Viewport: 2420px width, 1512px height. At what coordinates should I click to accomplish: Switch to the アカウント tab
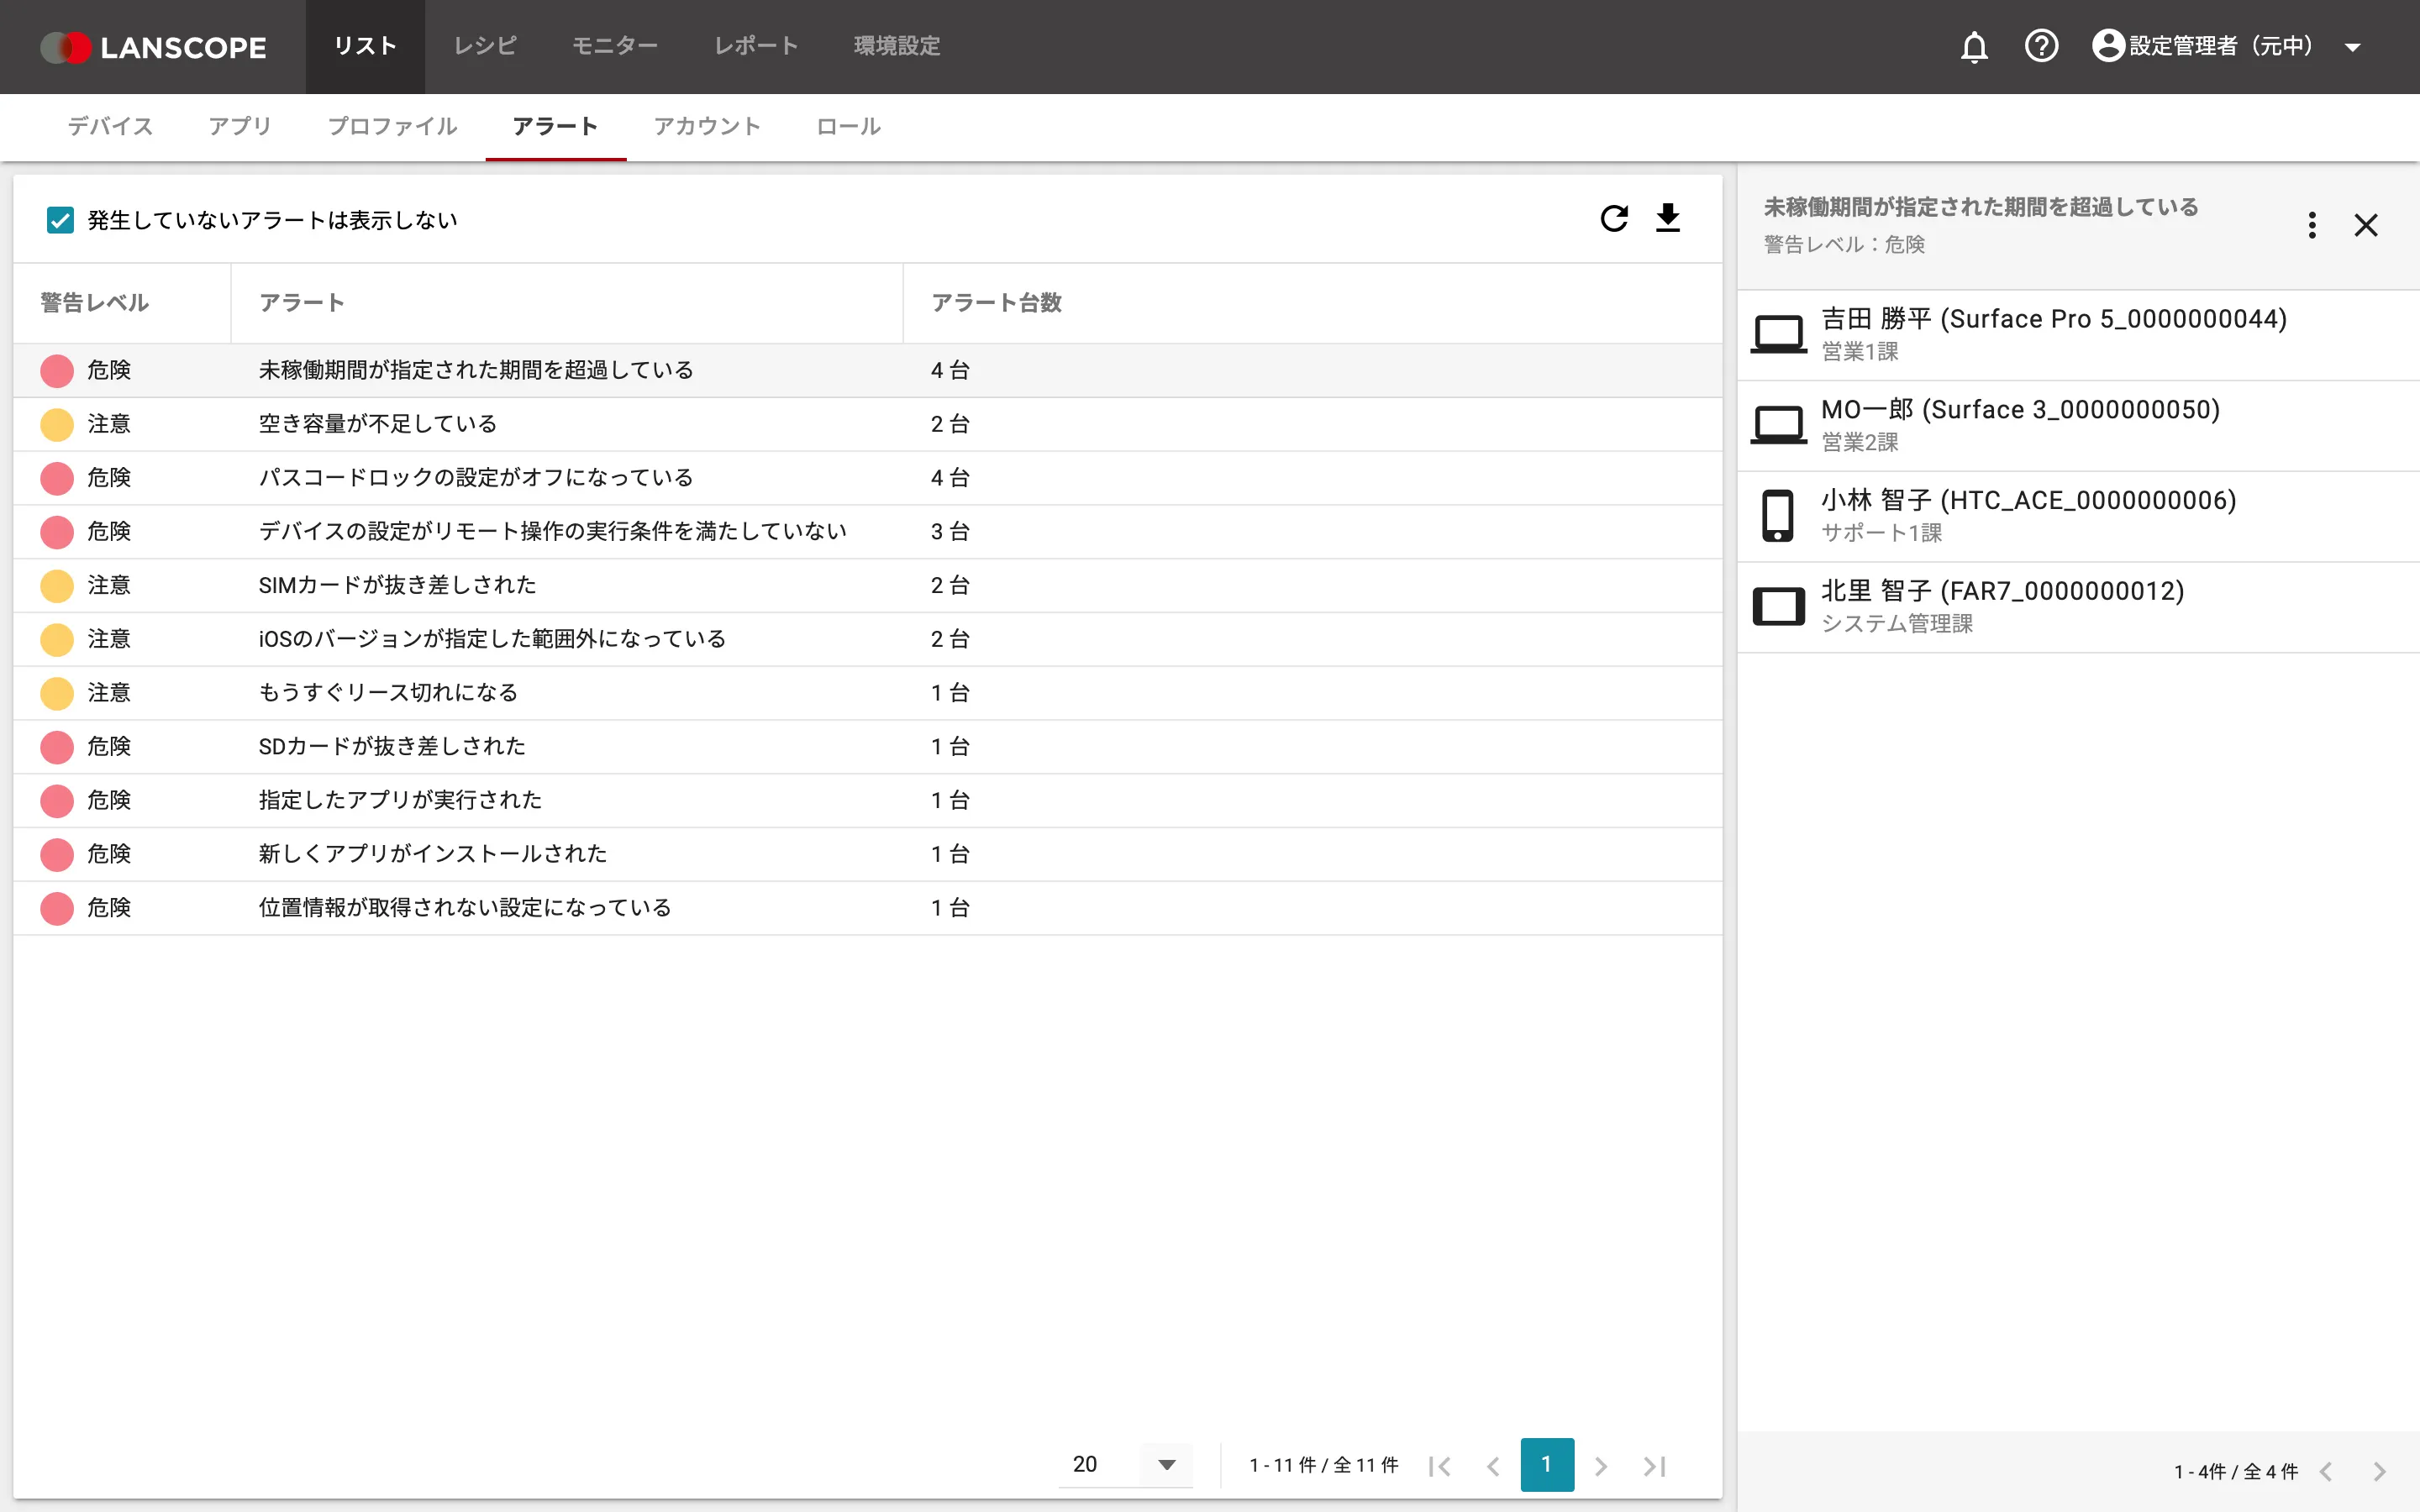707,126
